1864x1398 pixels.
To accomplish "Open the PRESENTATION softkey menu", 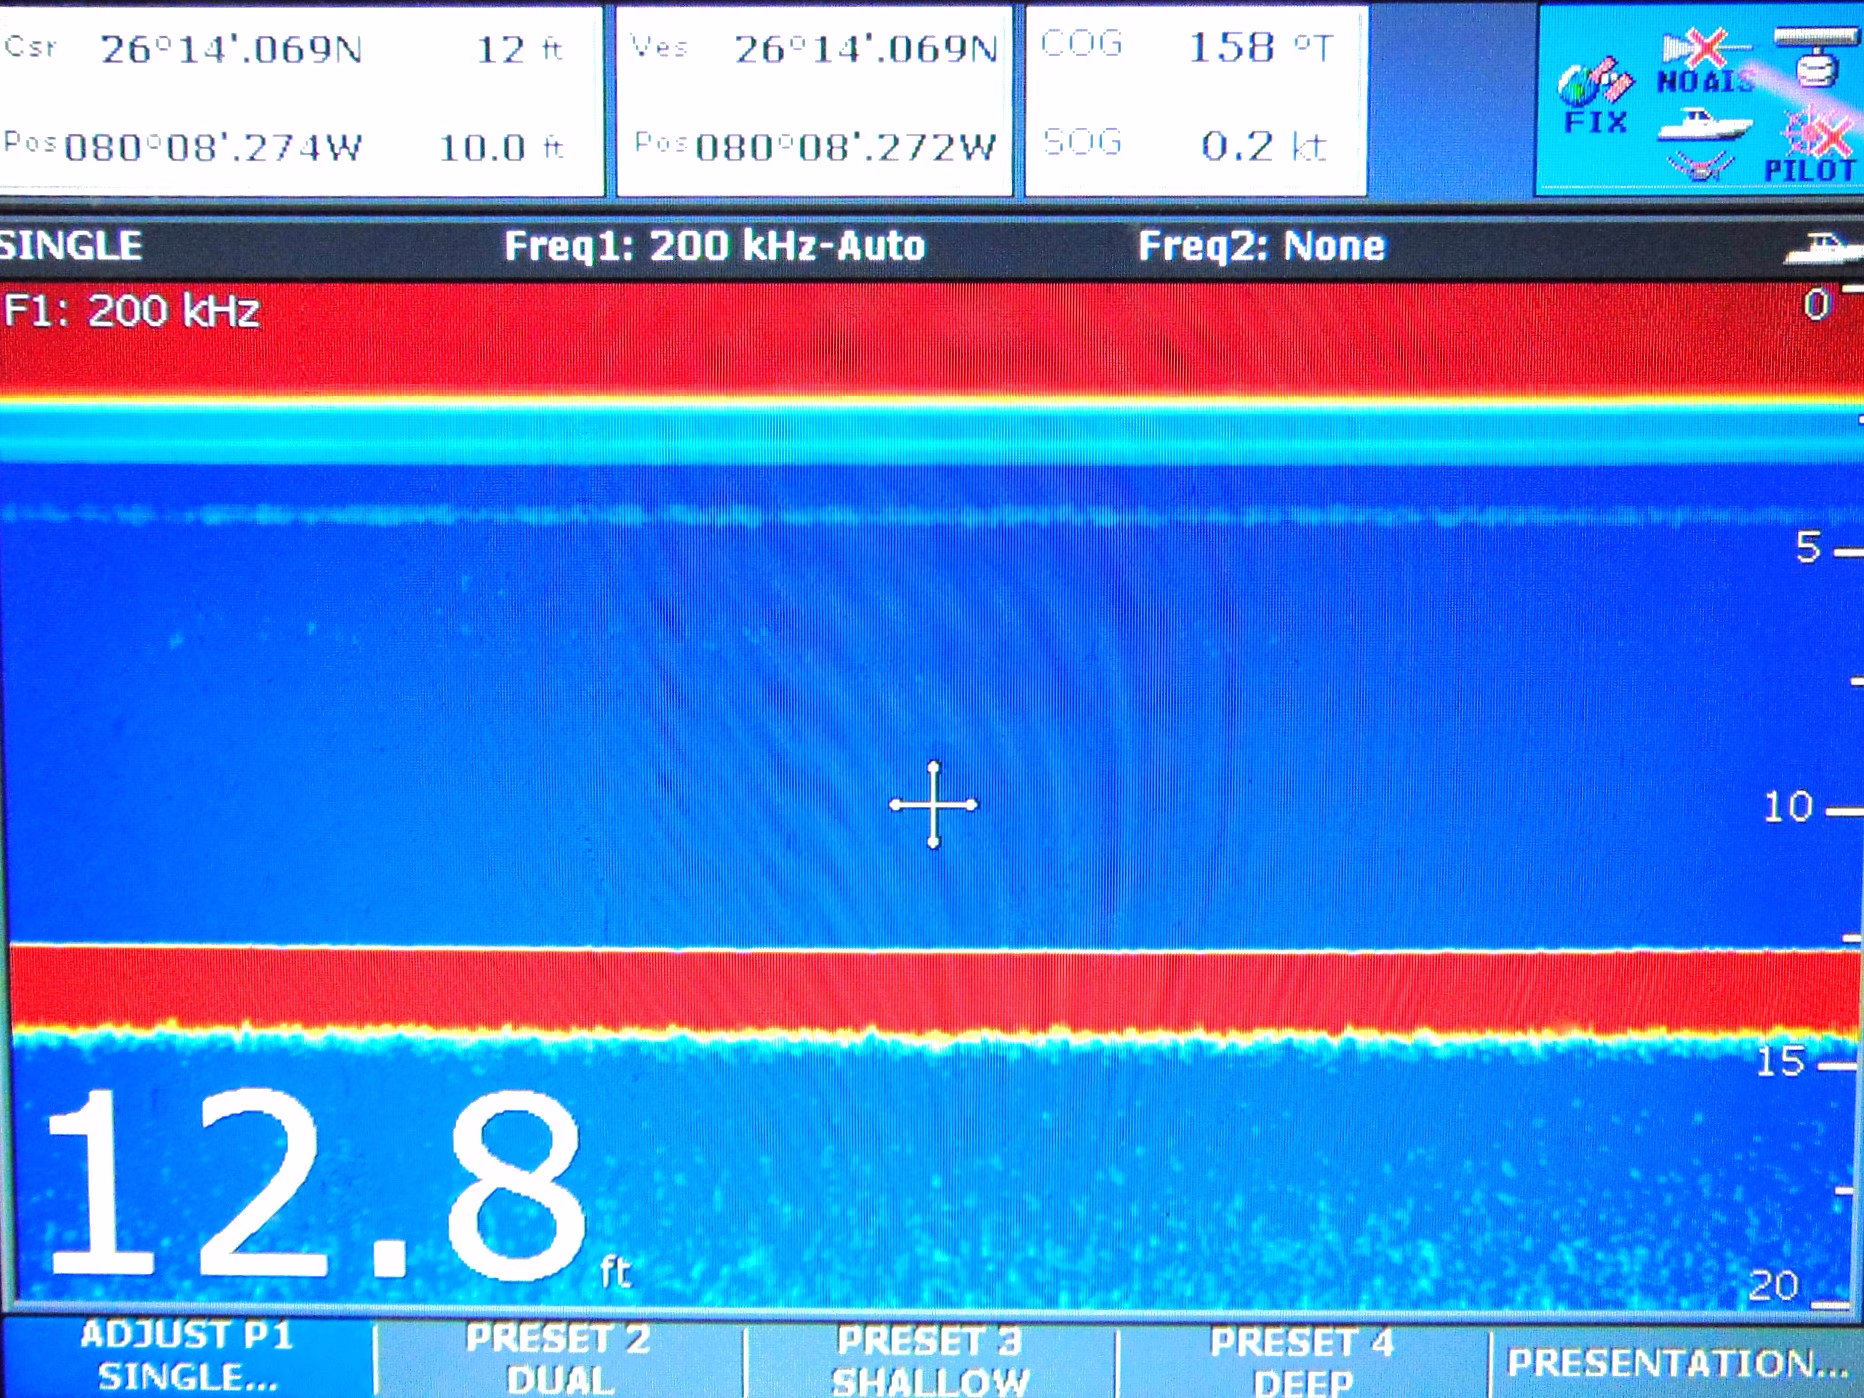I will pos(1677,1362).
